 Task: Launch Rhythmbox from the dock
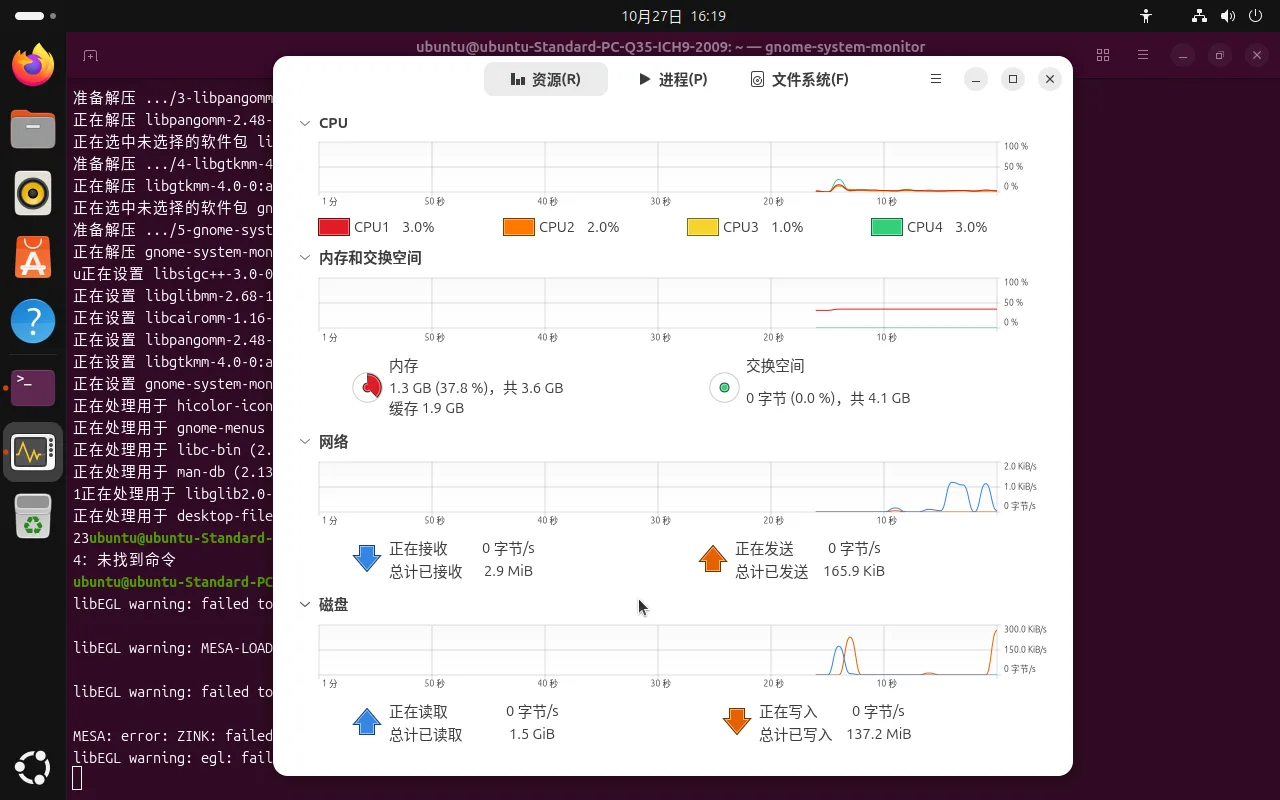coord(33,193)
